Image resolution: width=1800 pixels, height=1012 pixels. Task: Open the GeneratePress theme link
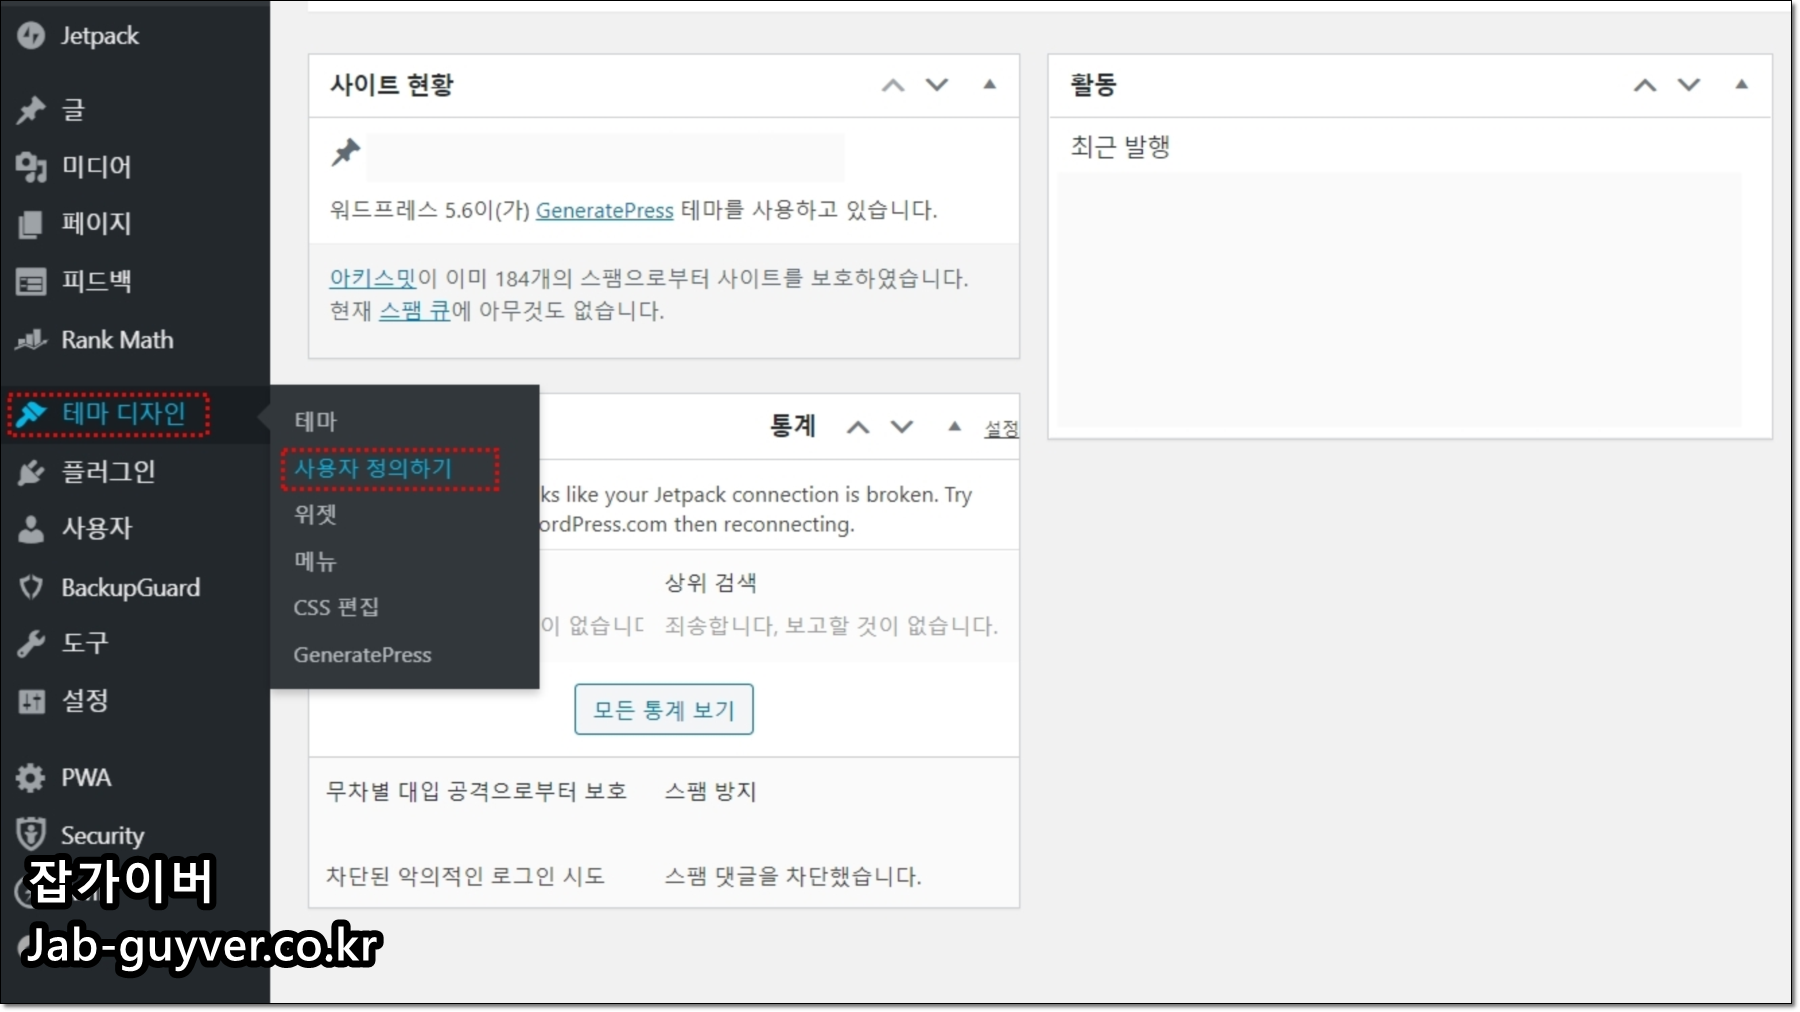click(x=605, y=210)
